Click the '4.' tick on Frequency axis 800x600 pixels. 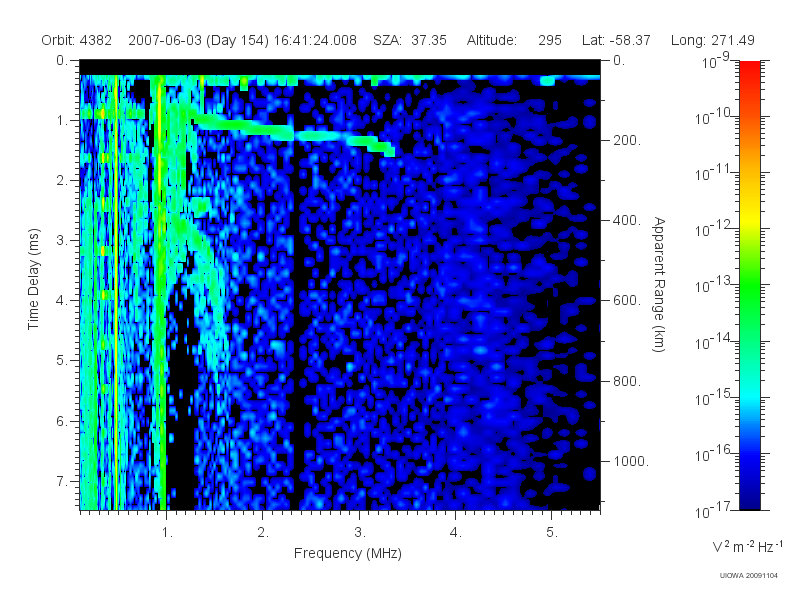tap(456, 533)
